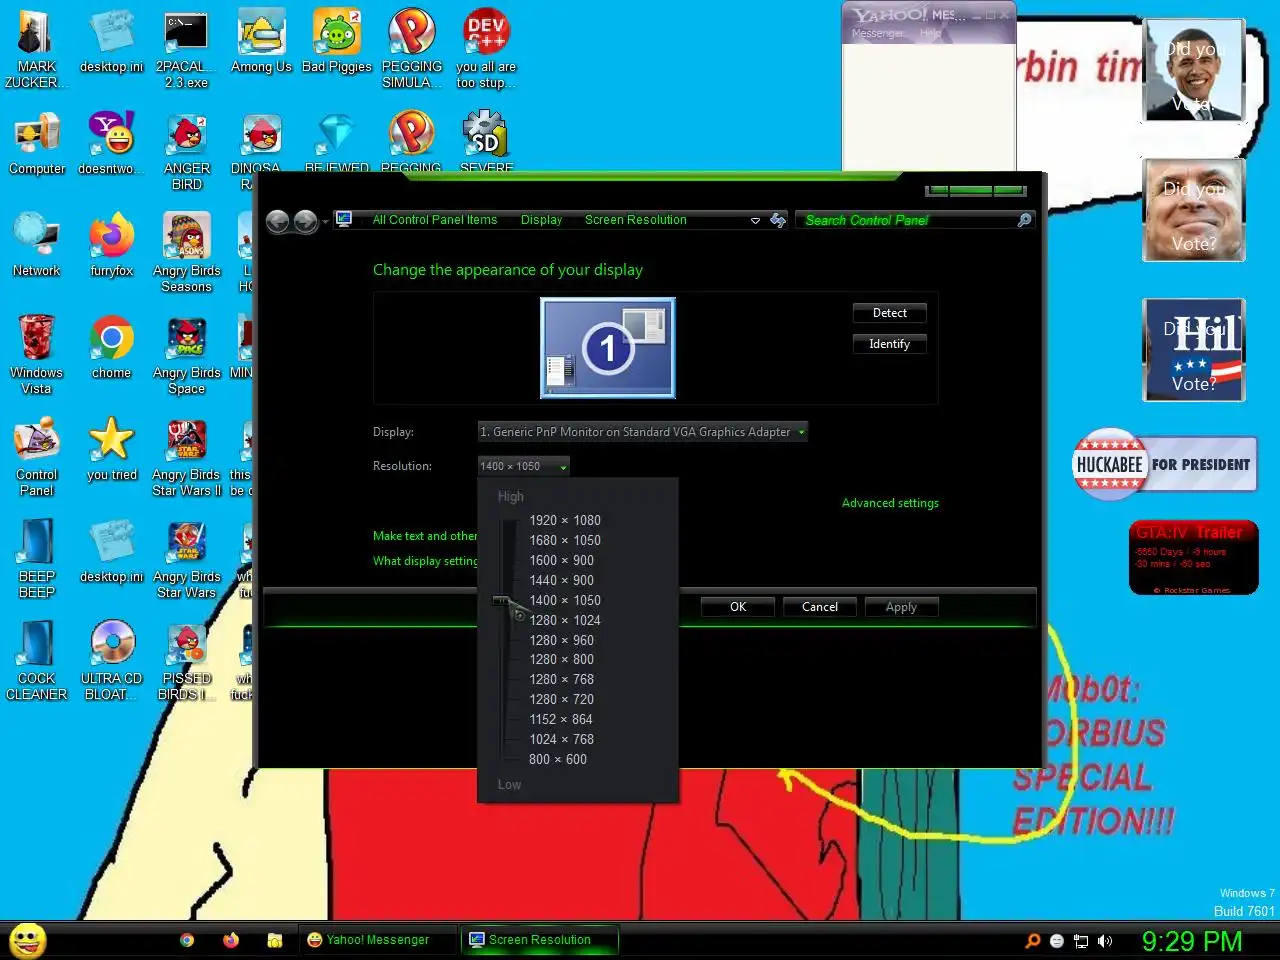
Task: Open the recent pages arrow beside navigation buttons
Action: pos(325,222)
